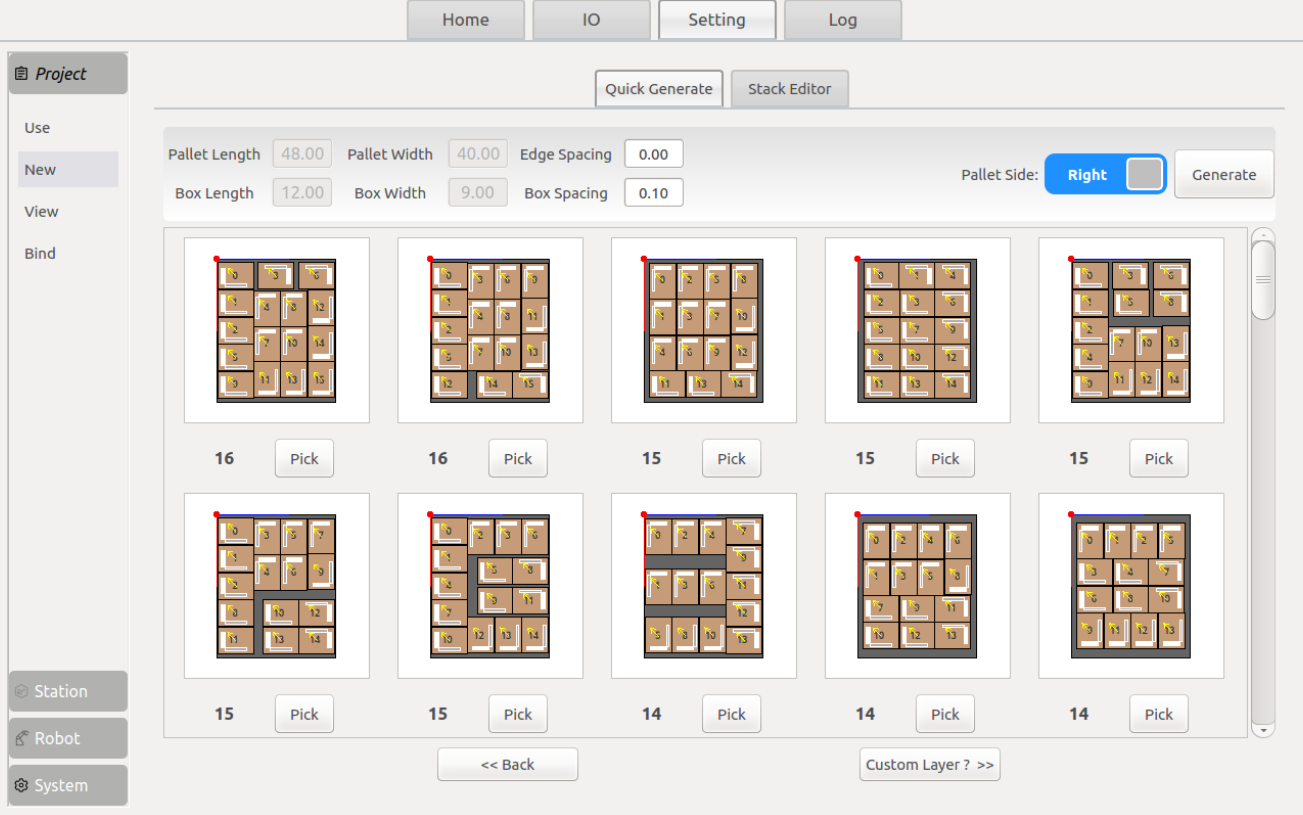Click the Box Spacing input field
The width and height of the screenshot is (1303, 815).
pyautogui.click(x=654, y=193)
